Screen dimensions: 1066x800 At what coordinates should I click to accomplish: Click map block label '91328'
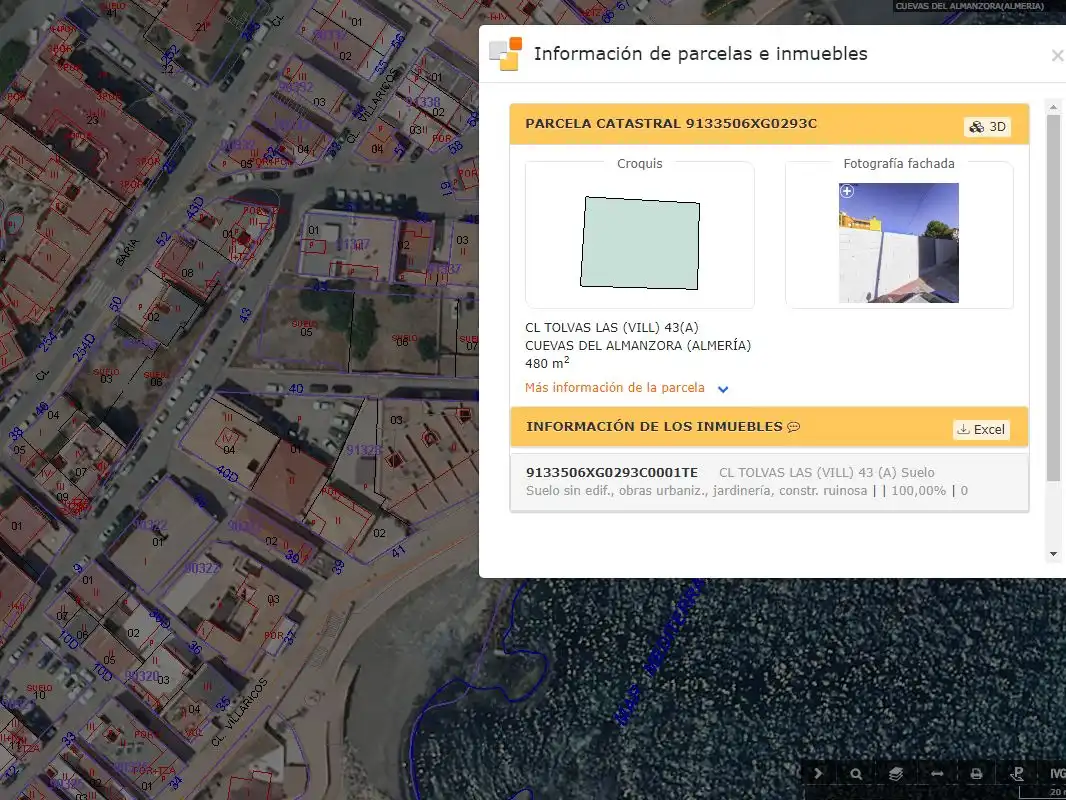[364, 450]
